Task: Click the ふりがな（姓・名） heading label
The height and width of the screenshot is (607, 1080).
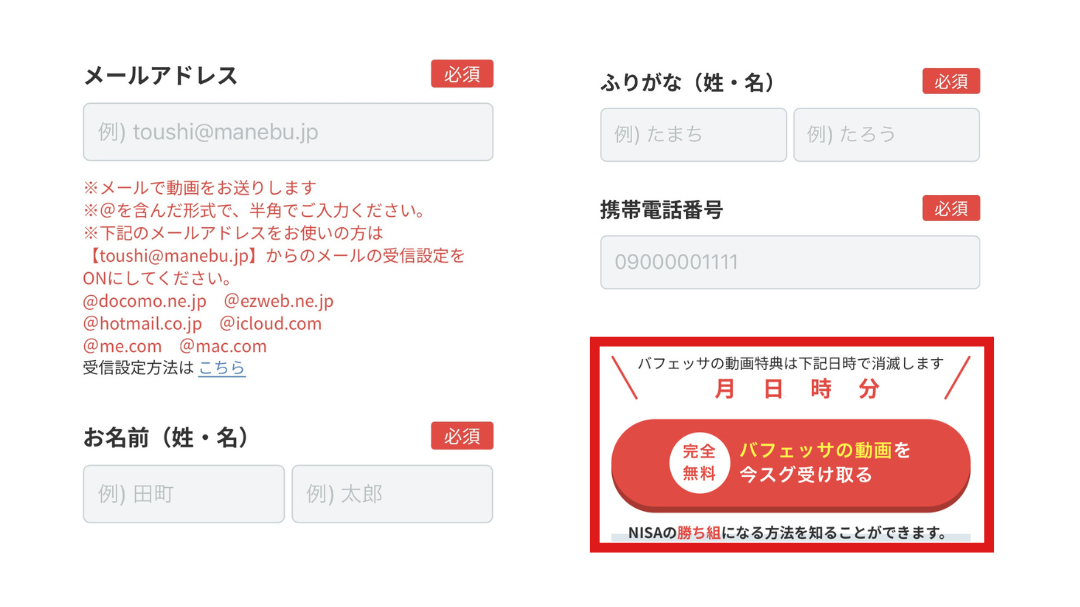Action: (x=687, y=83)
